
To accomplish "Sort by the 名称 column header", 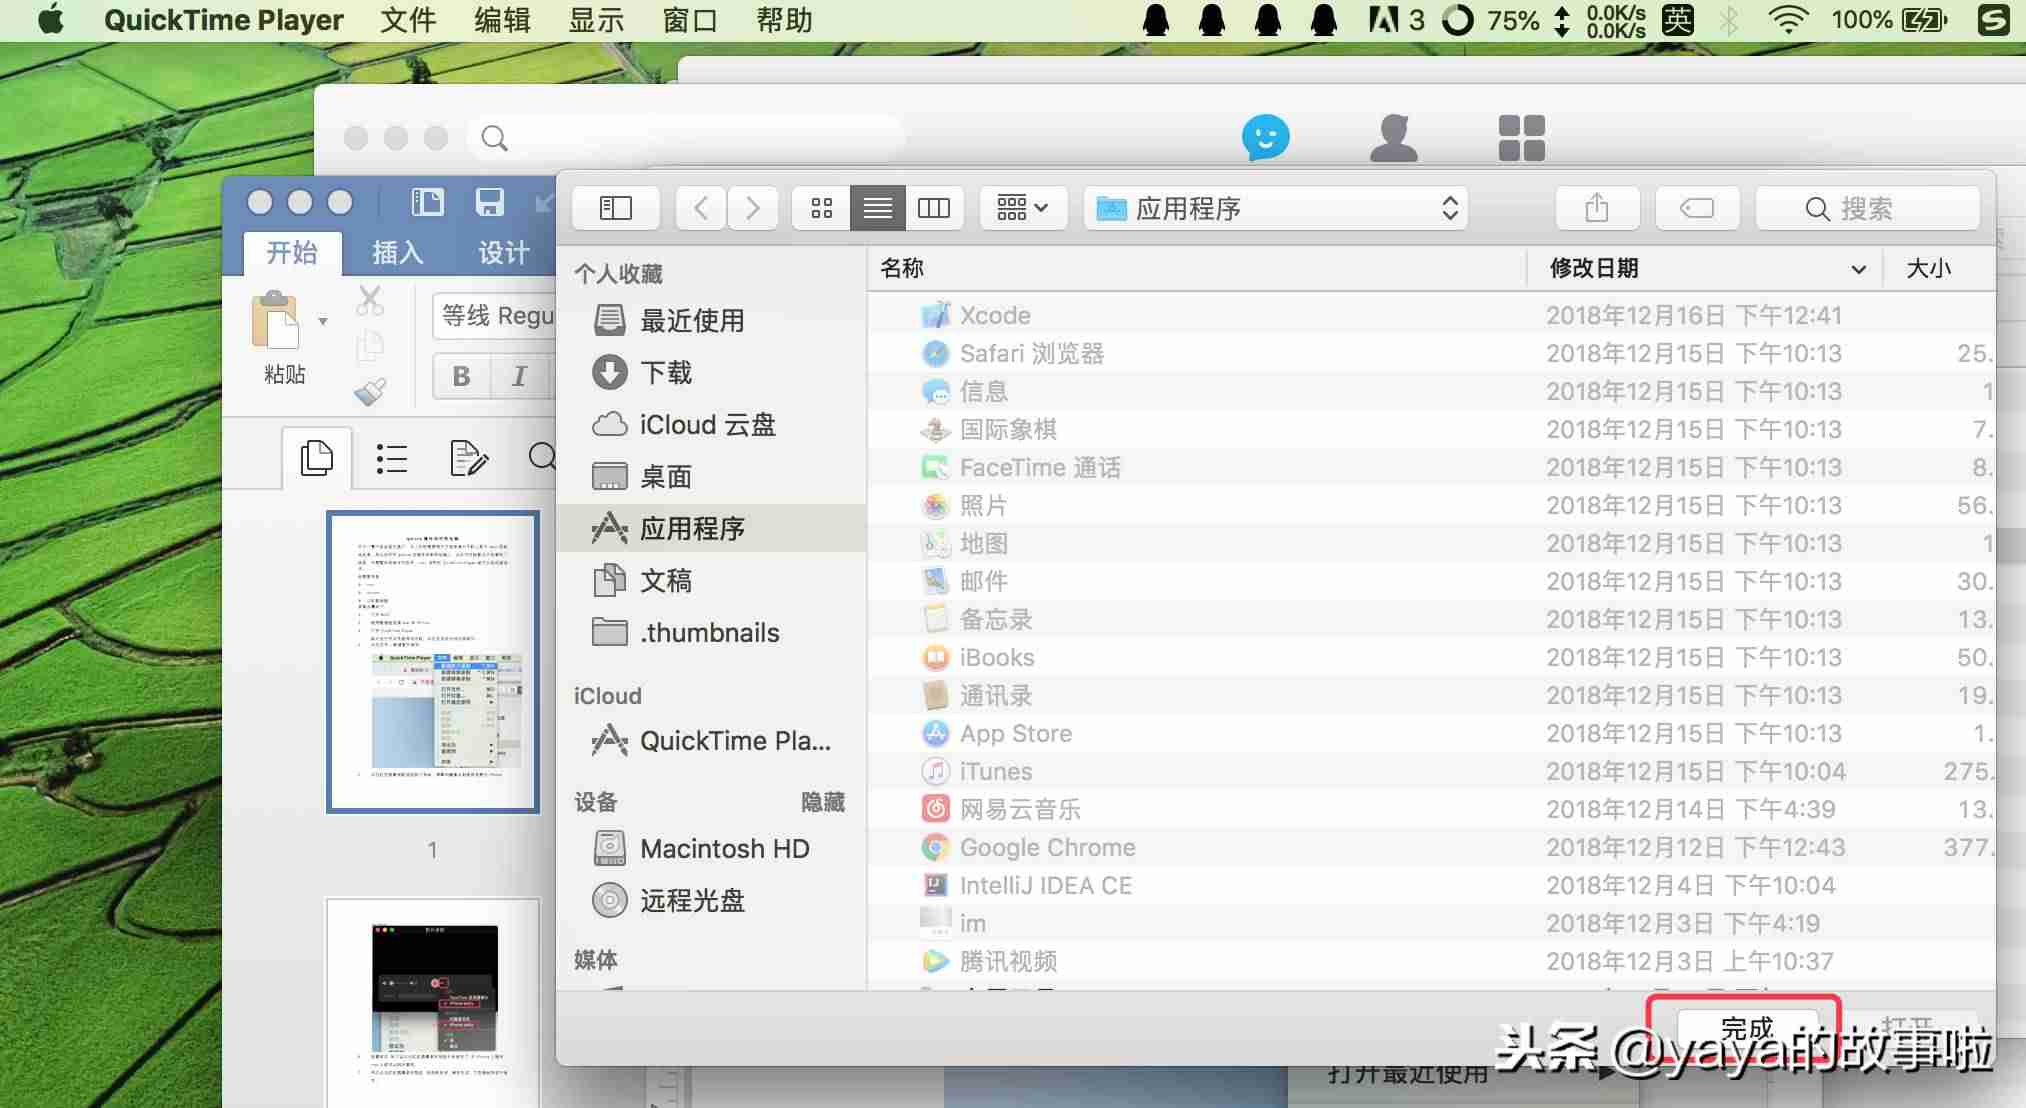I will tap(1197, 268).
